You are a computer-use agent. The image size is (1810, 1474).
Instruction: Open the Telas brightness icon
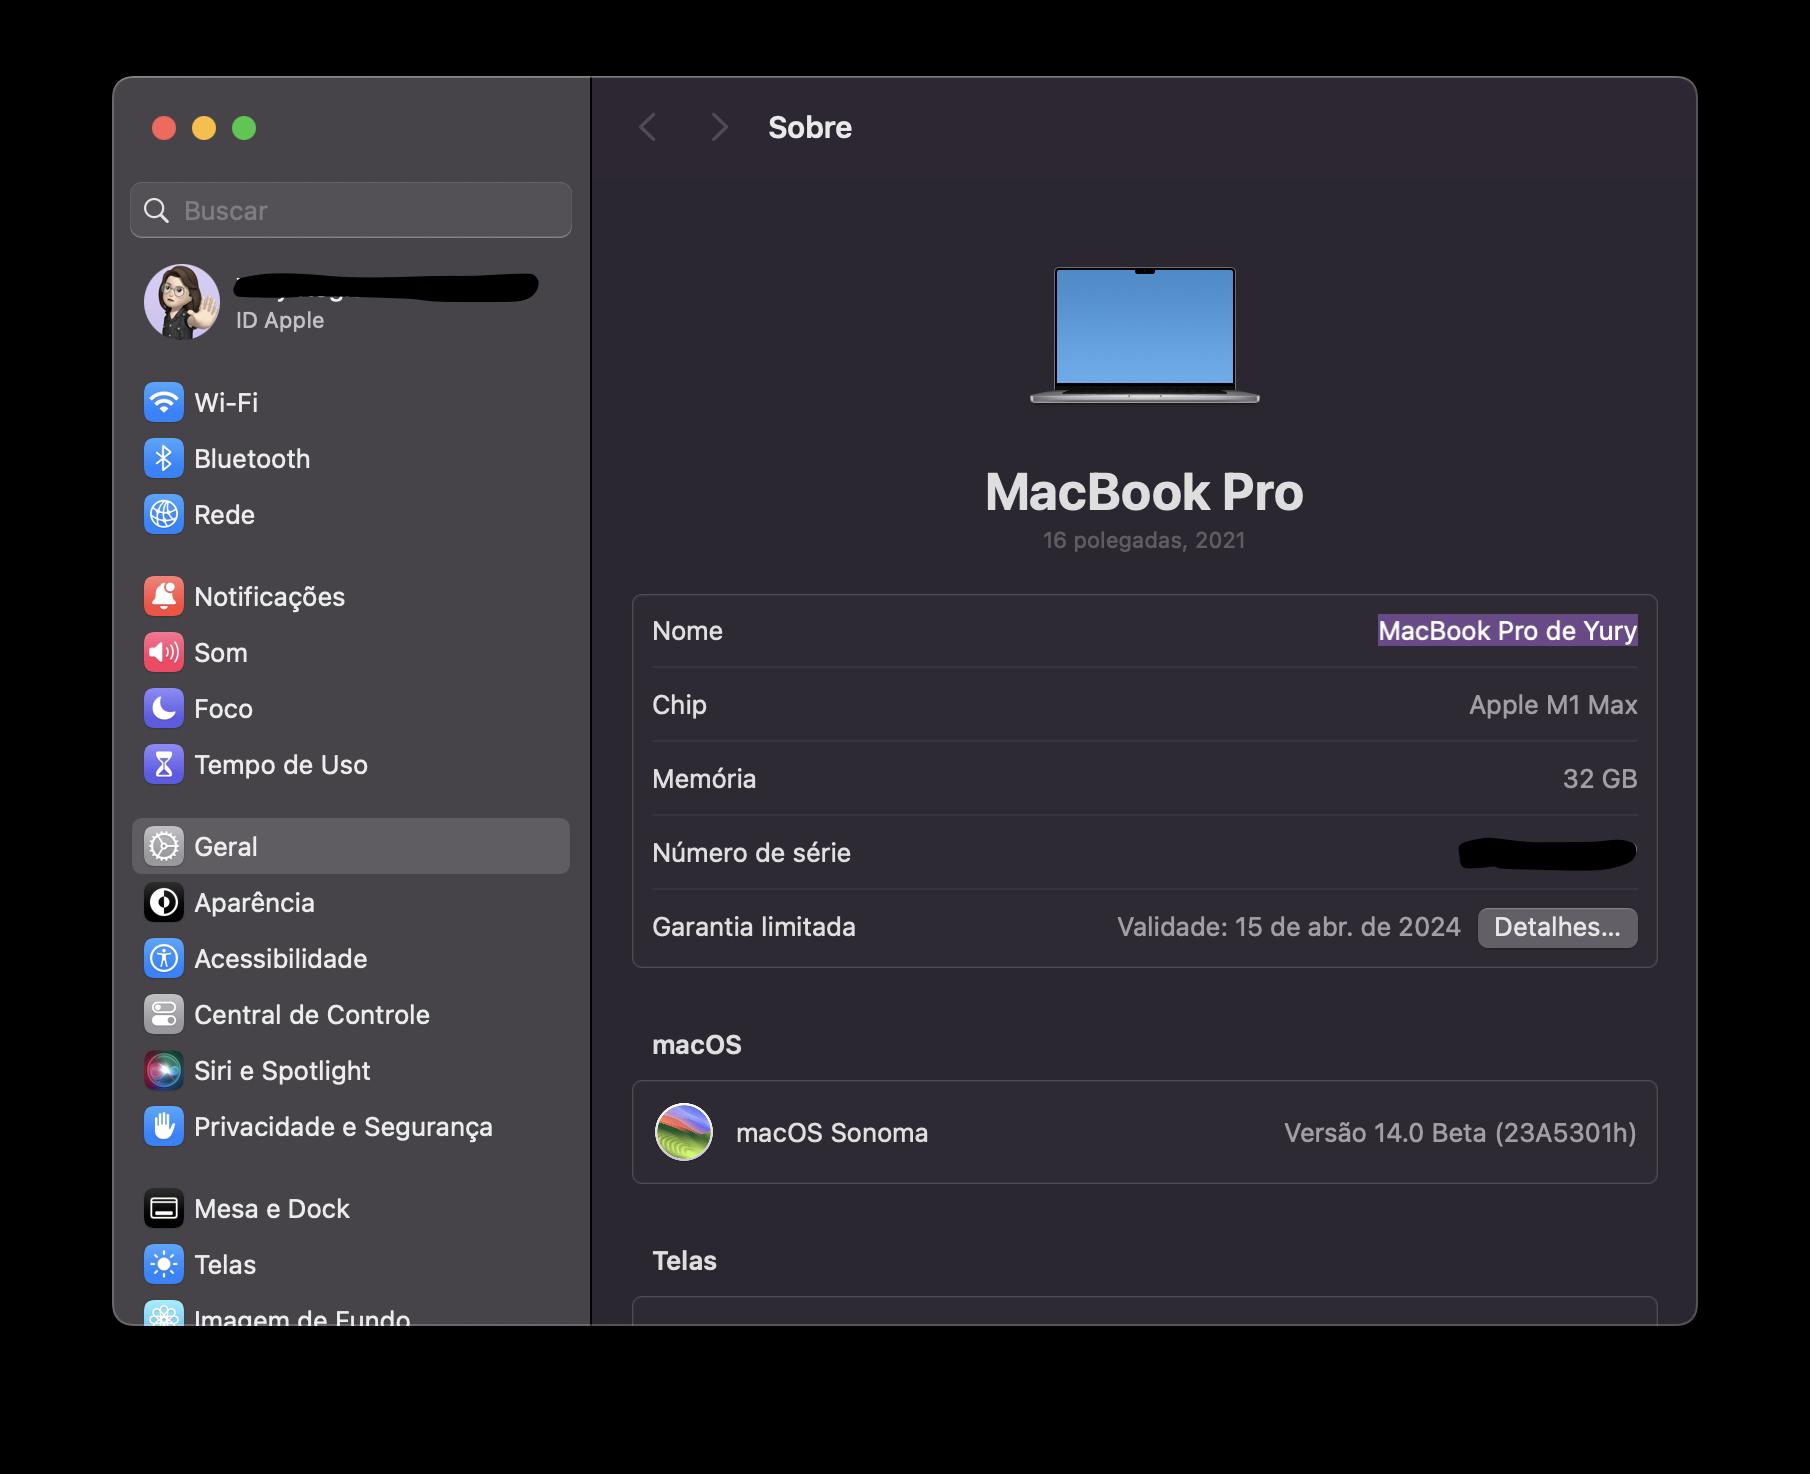coord(164,1265)
